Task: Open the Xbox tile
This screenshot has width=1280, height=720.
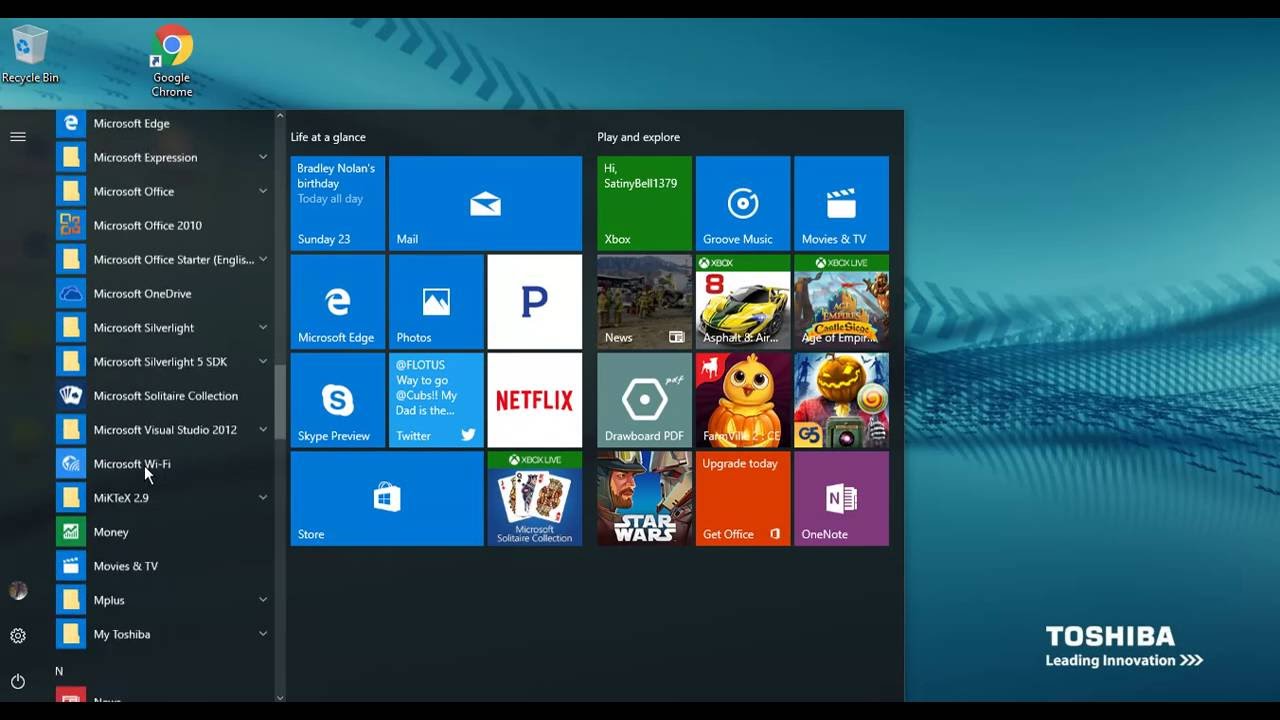Action: 644,203
